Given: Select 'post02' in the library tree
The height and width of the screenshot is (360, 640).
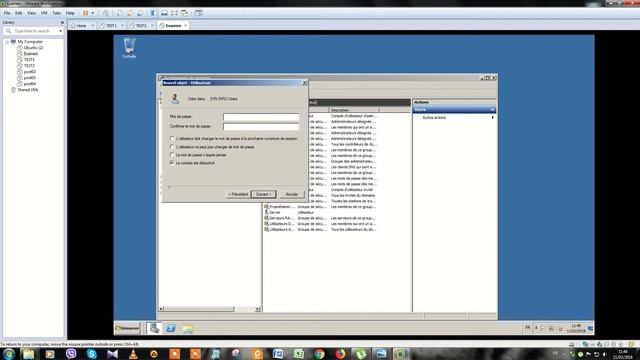Looking at the screenshot, I should (x=30, y=72).
